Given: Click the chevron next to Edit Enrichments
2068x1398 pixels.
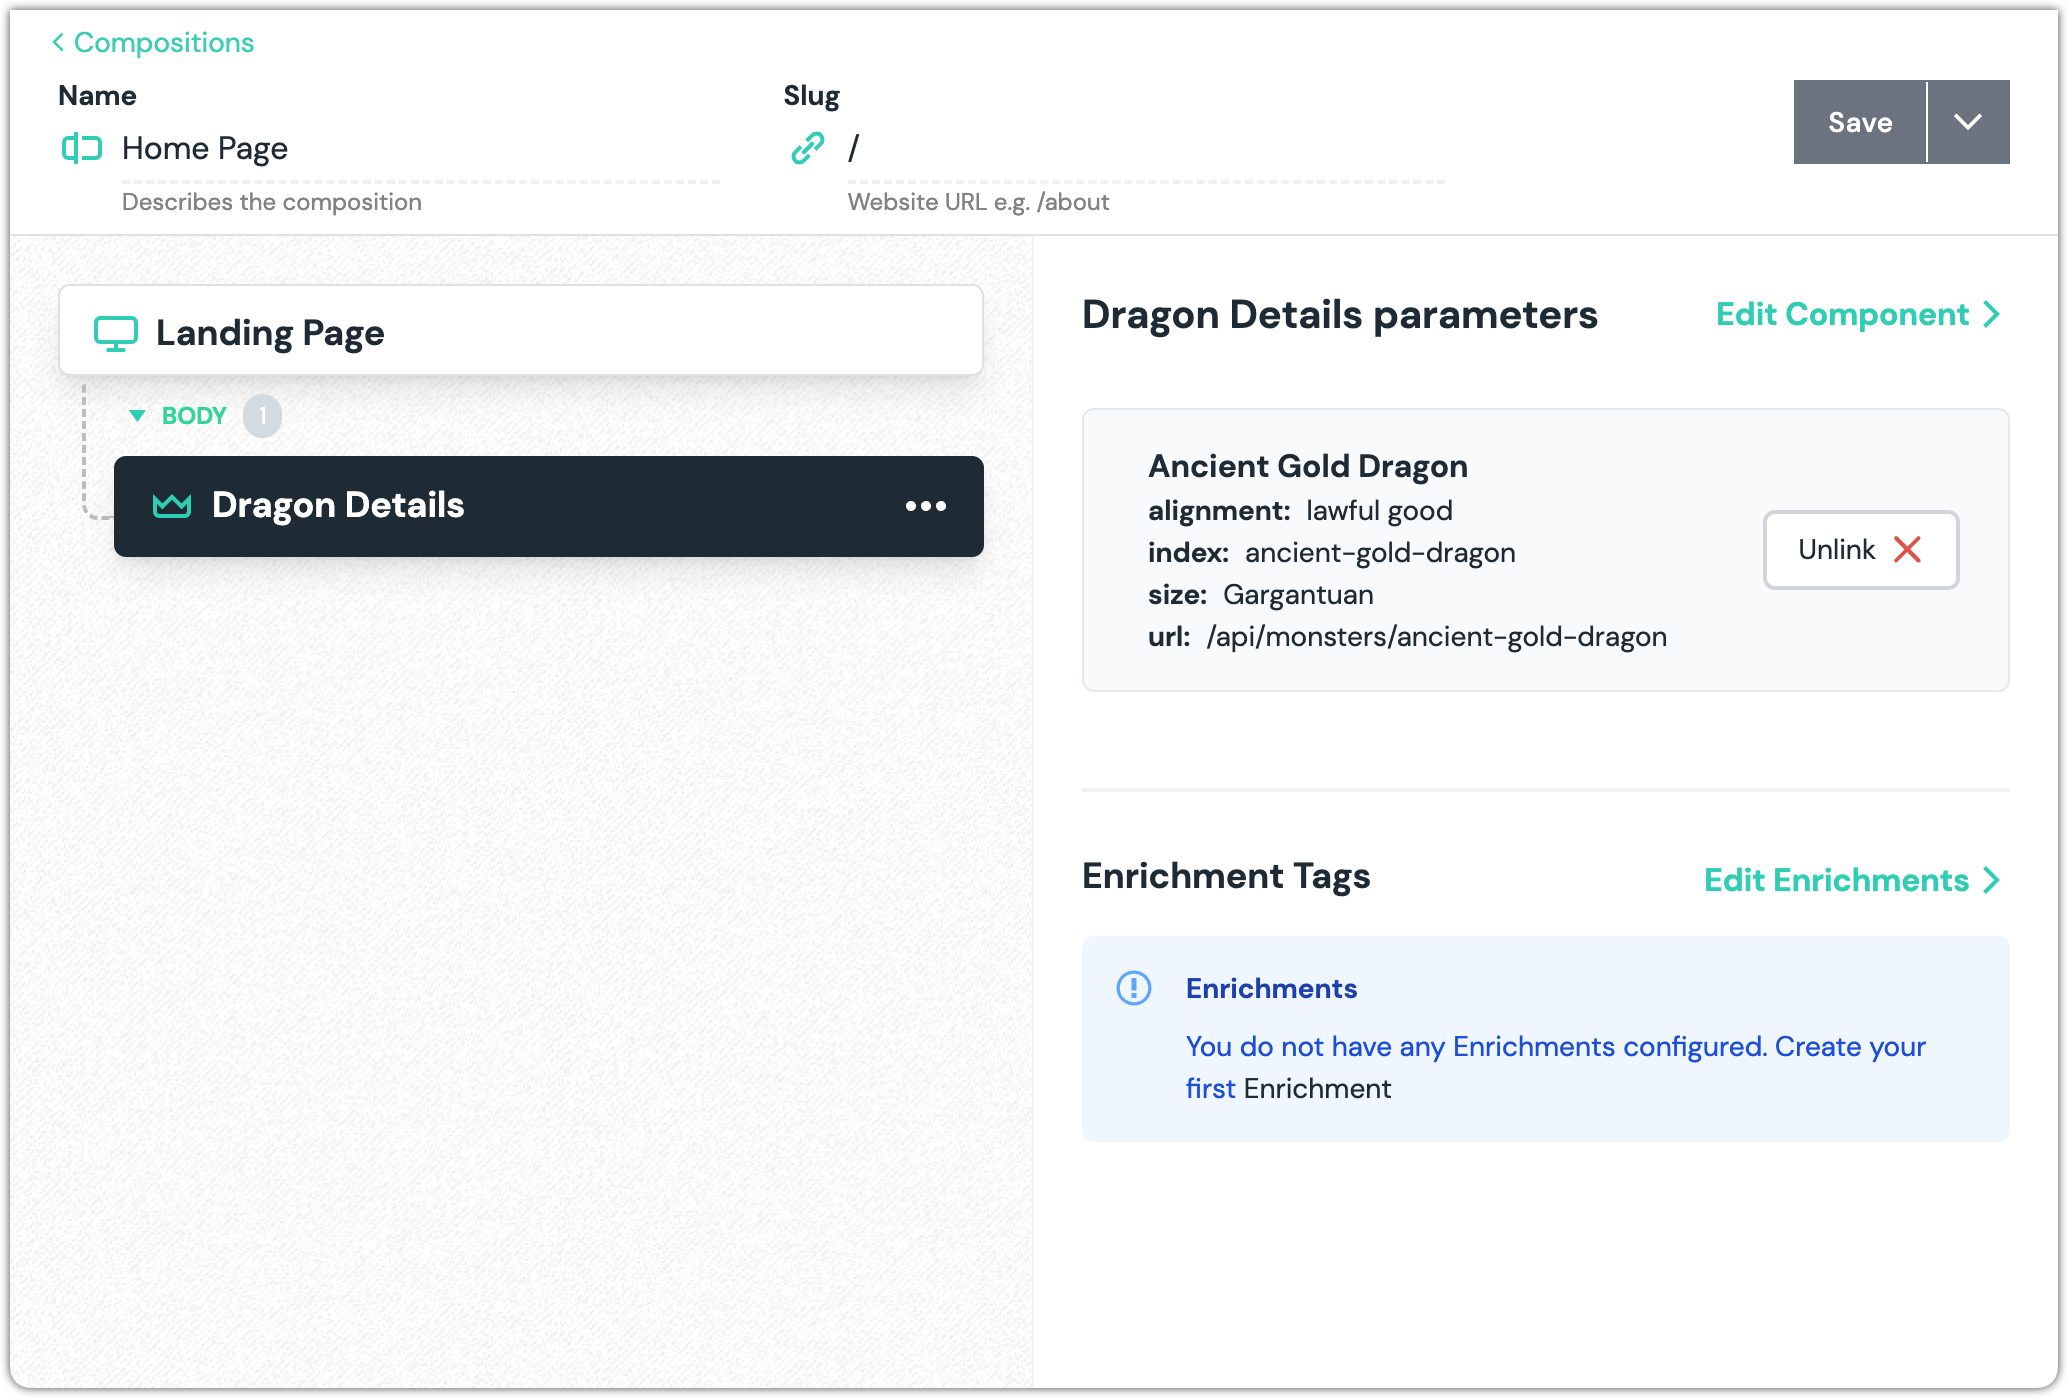Looking at the screenshot, I should tap(1992, 880).
